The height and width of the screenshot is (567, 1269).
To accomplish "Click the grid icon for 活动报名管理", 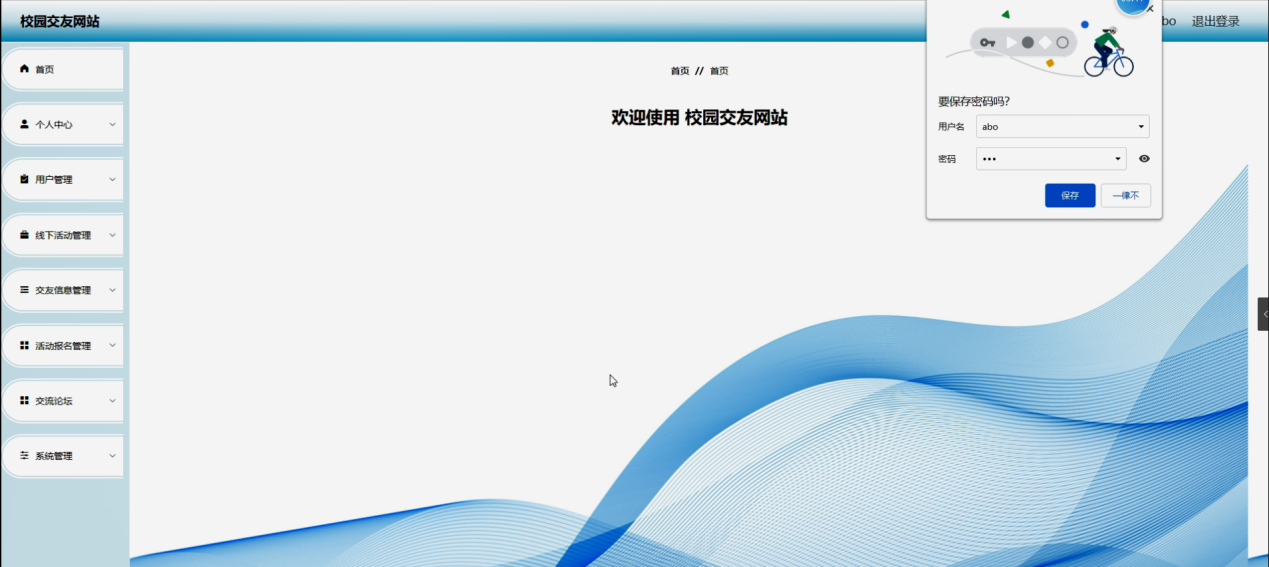I will 24,345.
